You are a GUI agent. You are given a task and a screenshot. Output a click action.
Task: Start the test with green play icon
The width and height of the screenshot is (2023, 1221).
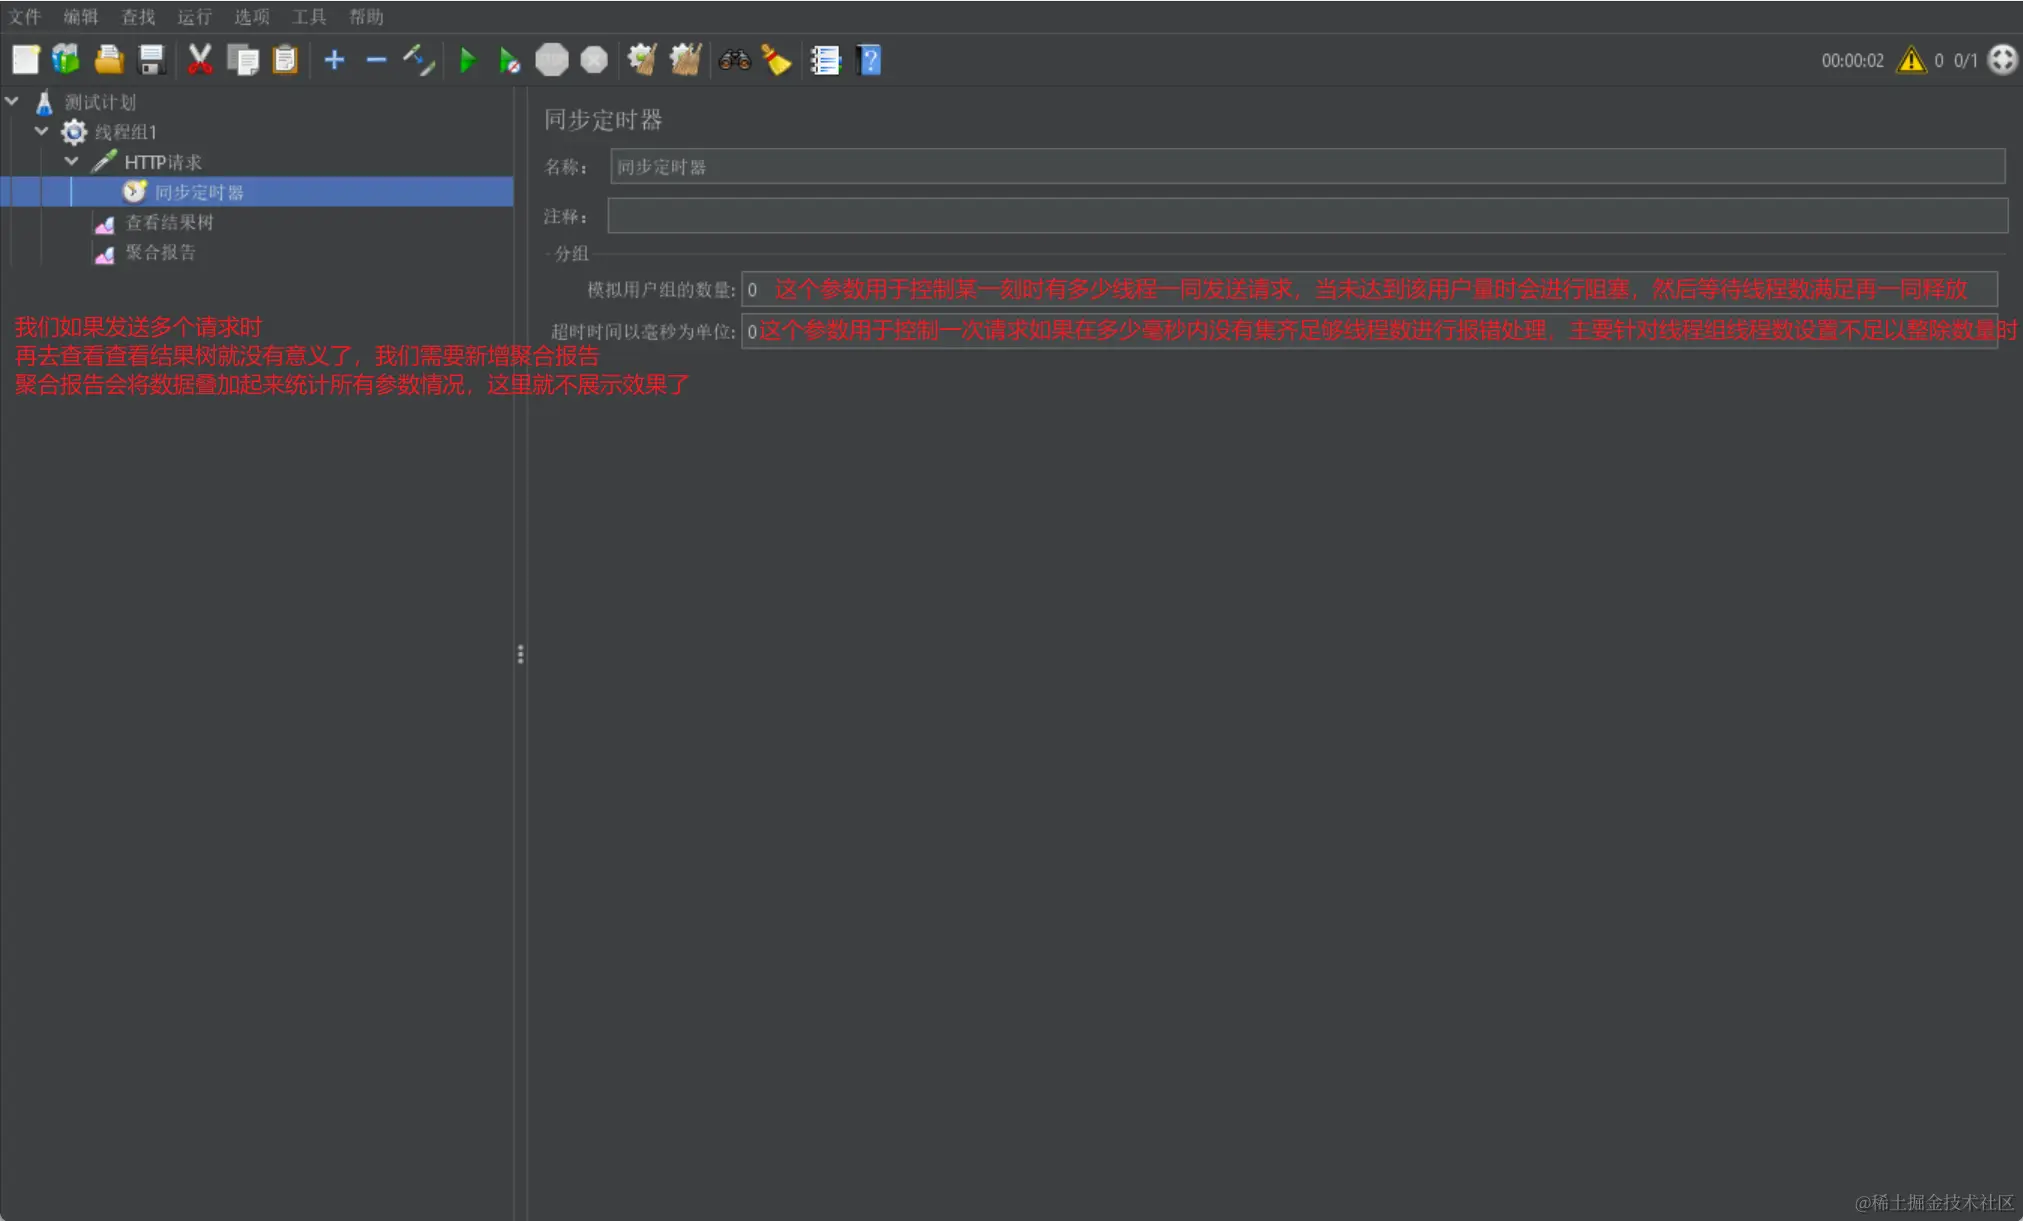pyautogui.click(x=467, y=60)
